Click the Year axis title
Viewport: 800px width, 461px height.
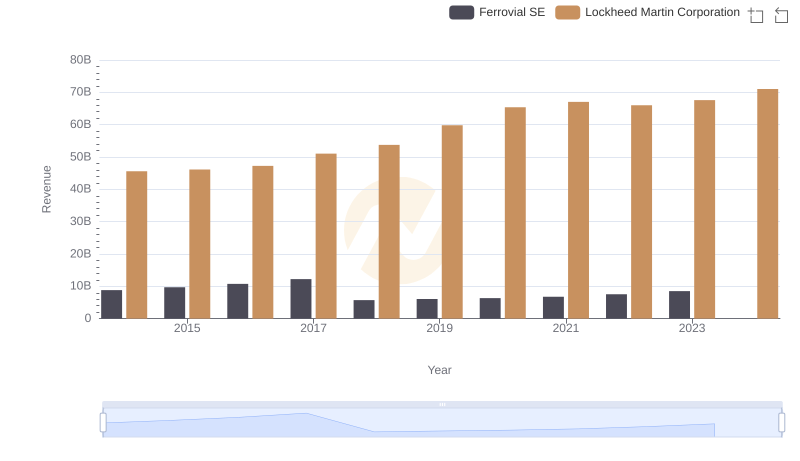point(439,370)
